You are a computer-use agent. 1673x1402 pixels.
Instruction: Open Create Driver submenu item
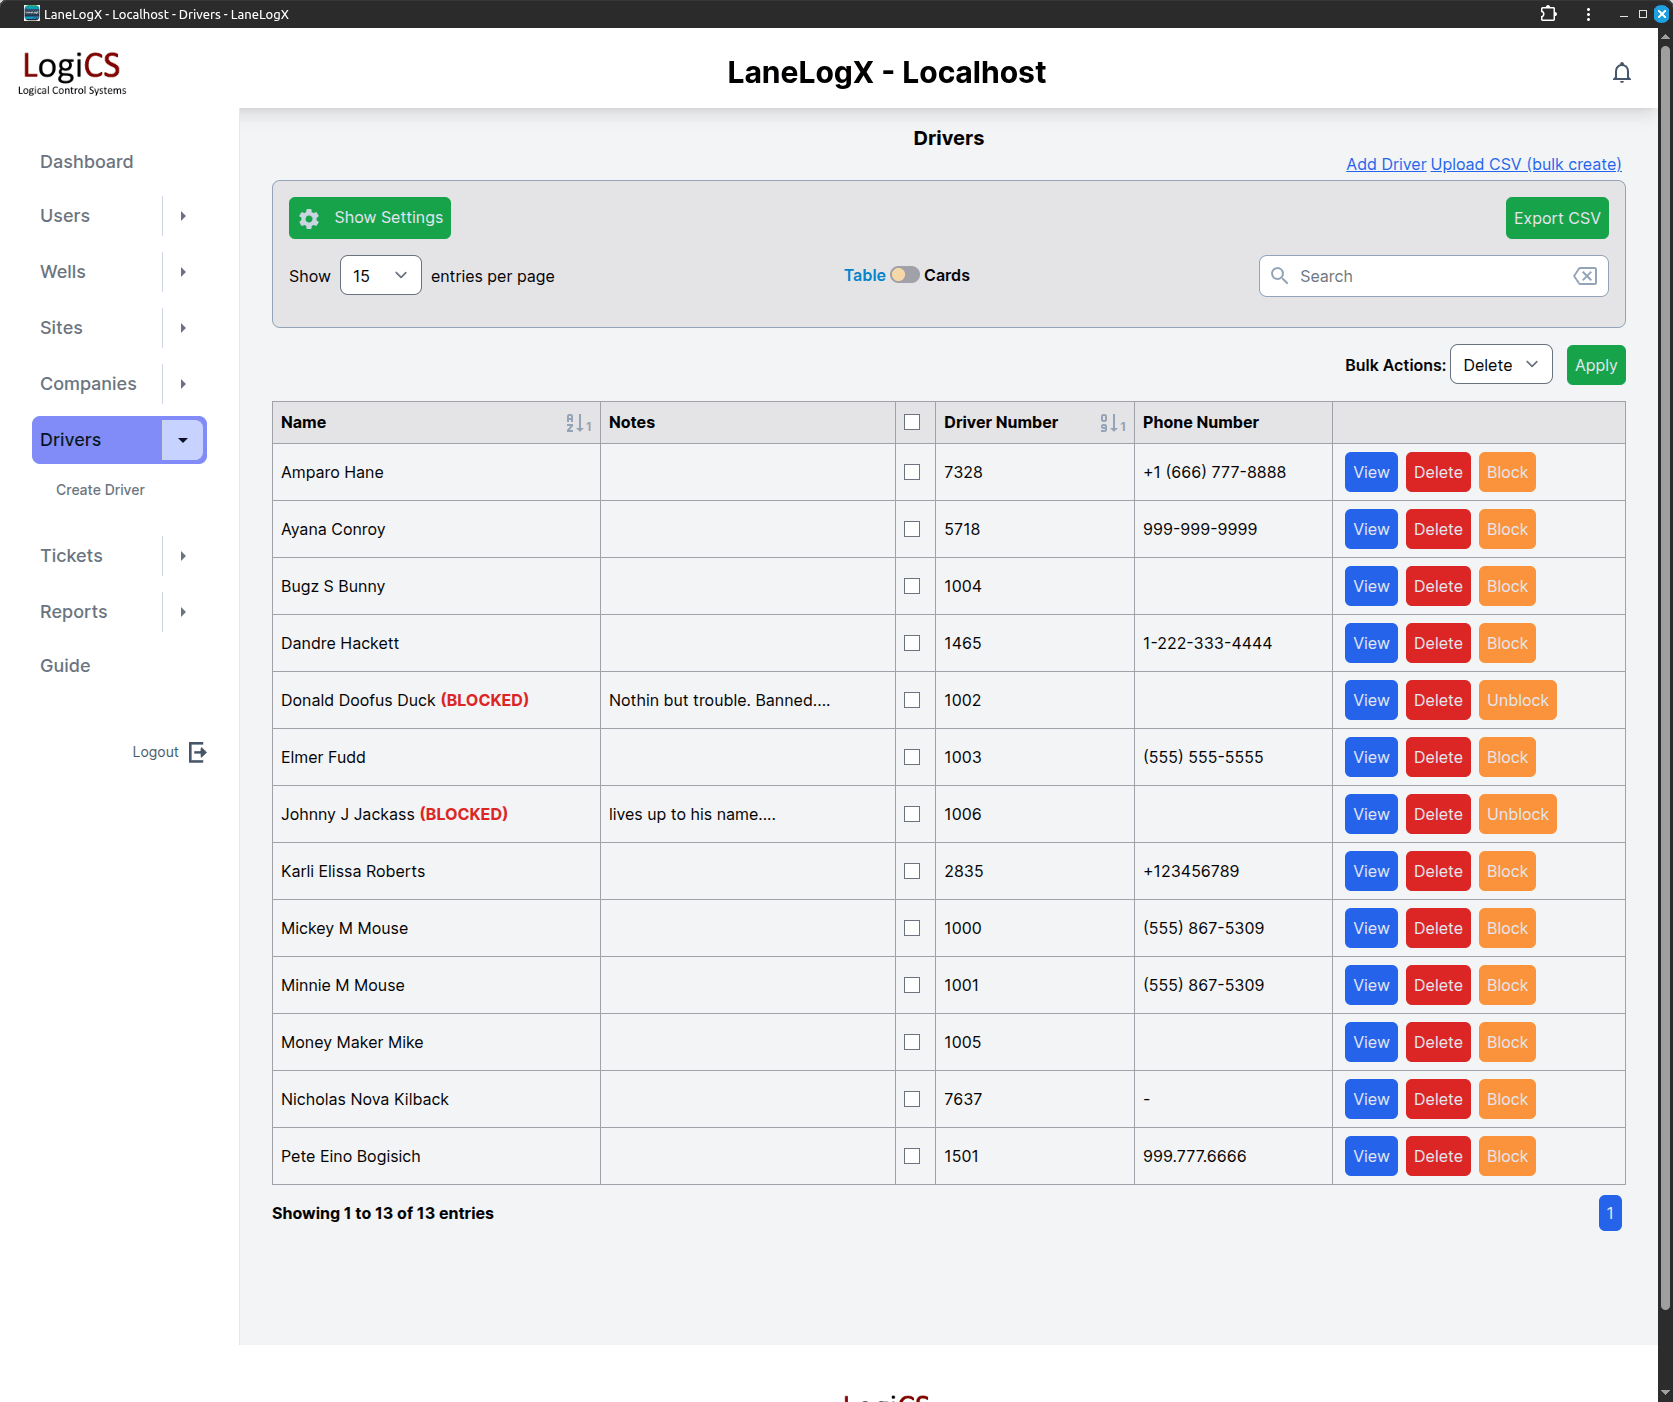click(x=100, y=490)
